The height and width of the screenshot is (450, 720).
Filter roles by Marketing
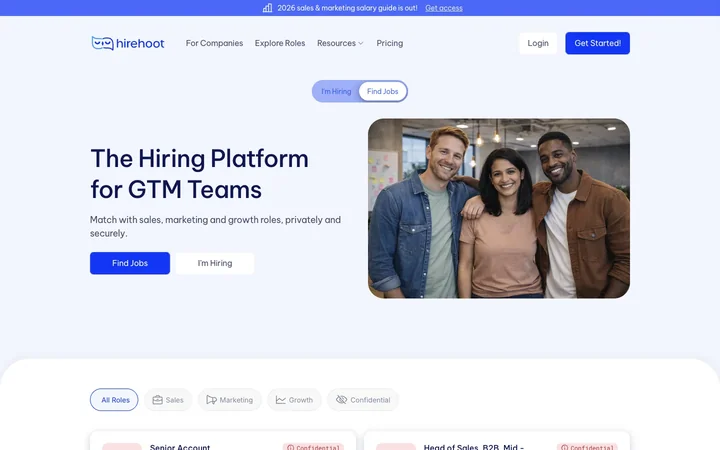tap(230, 400)
